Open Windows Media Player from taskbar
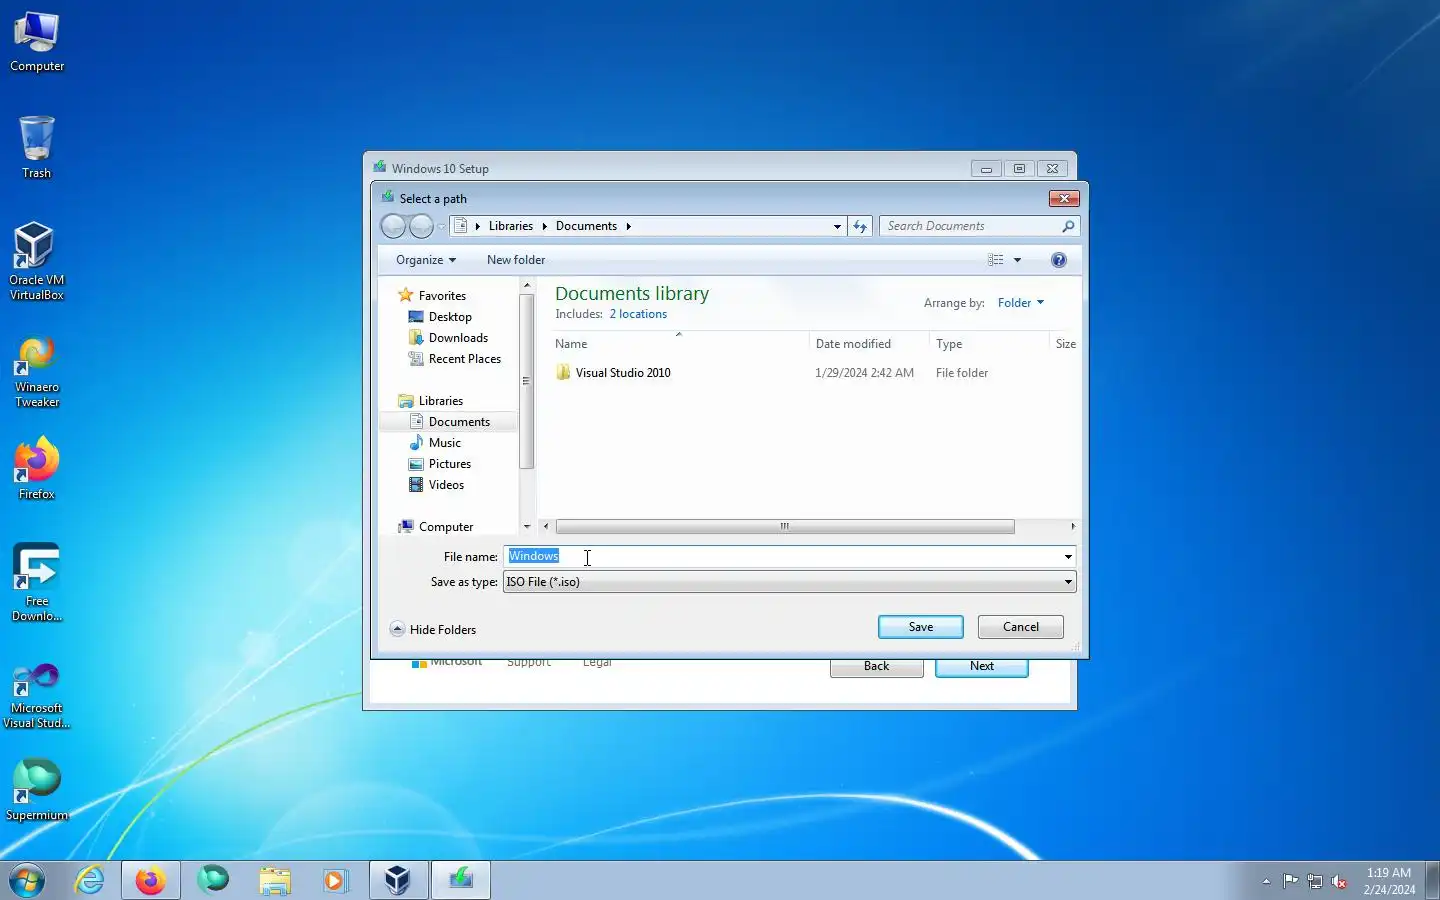 click(335, 880)
